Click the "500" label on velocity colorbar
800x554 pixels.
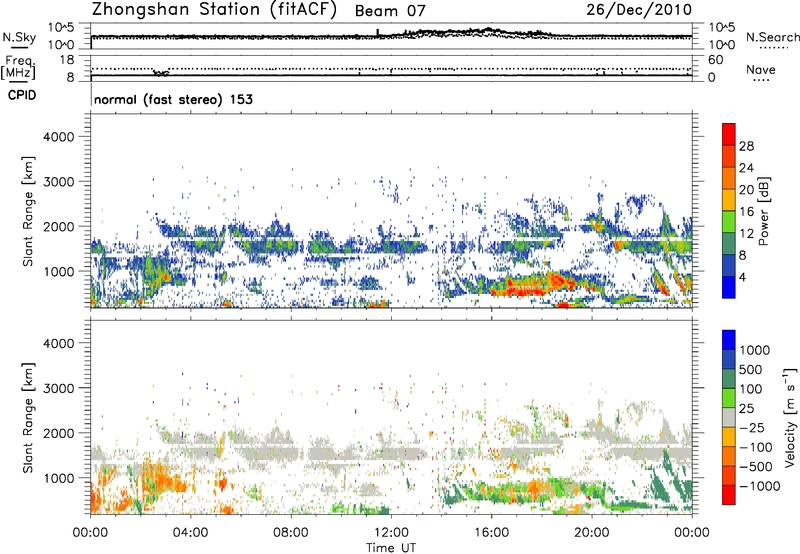pyautogui.click(x=753, y=370)
